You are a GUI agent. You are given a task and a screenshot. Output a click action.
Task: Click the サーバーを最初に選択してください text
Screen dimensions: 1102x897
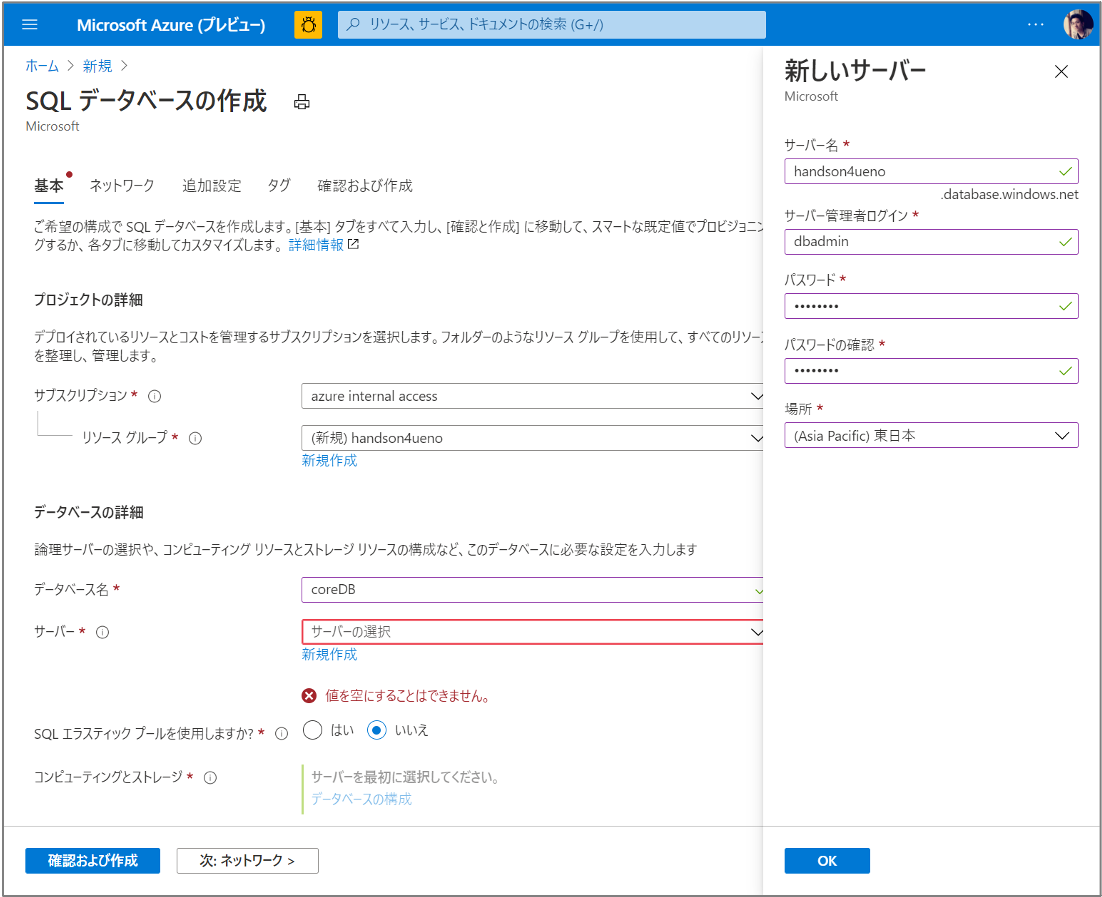(x=406, y=777)
